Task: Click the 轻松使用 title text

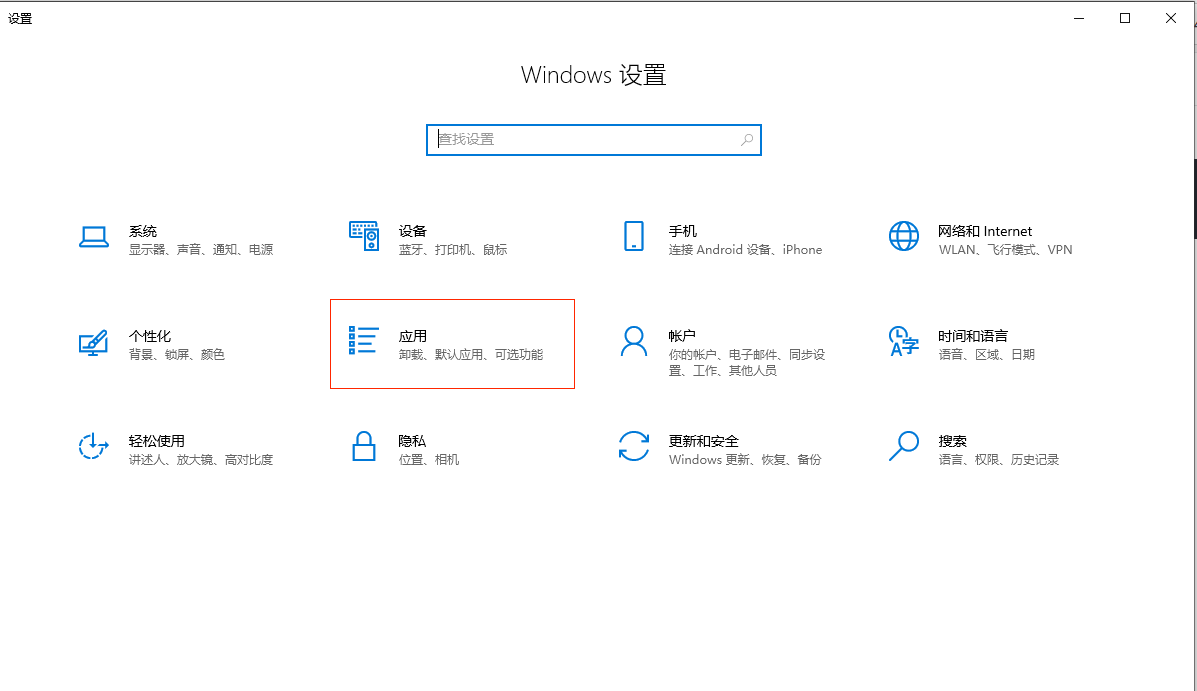Action: (156, 441)
